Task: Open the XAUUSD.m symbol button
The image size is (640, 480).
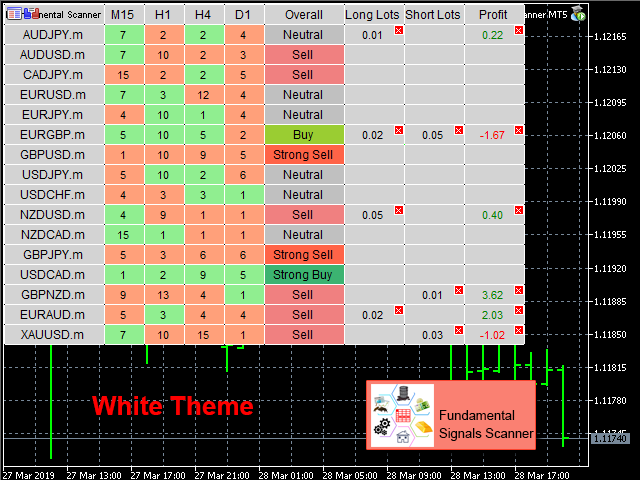Action: (54, 335)
